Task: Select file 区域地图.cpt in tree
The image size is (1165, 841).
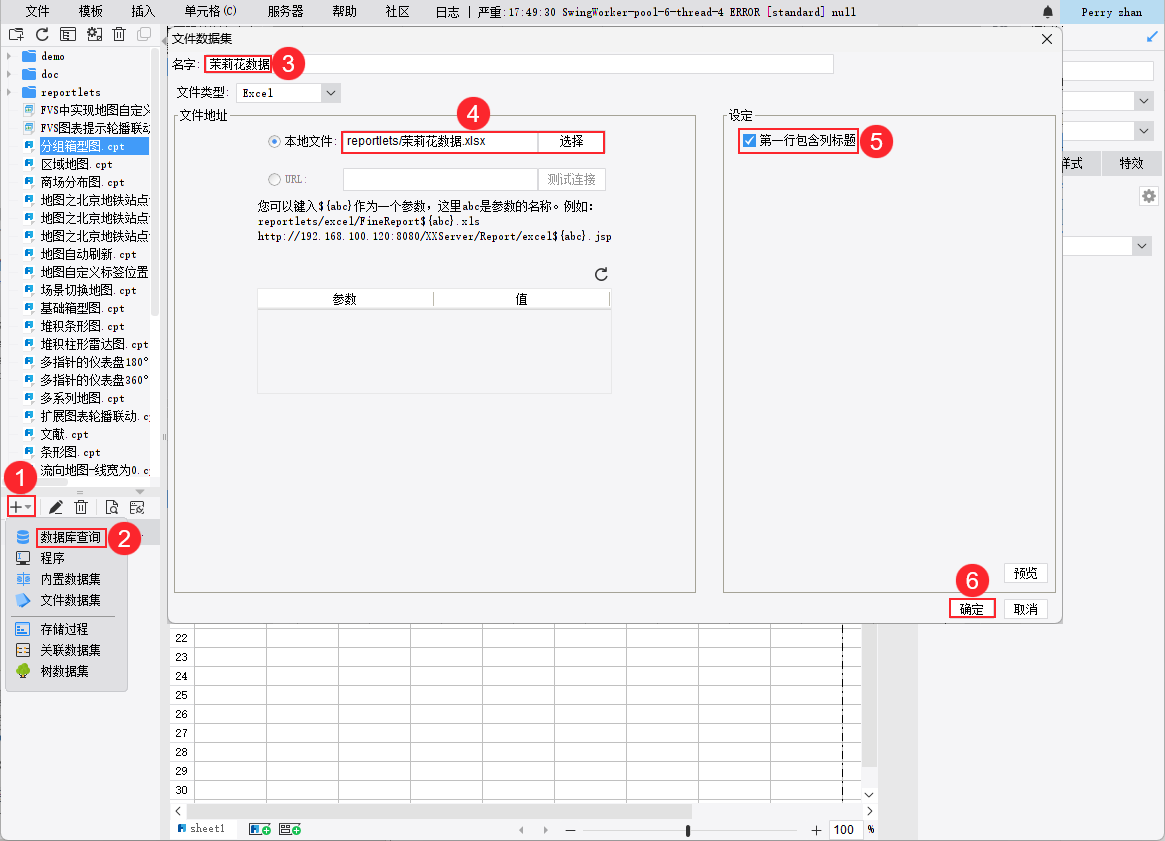Action: (x=77, y=164)
